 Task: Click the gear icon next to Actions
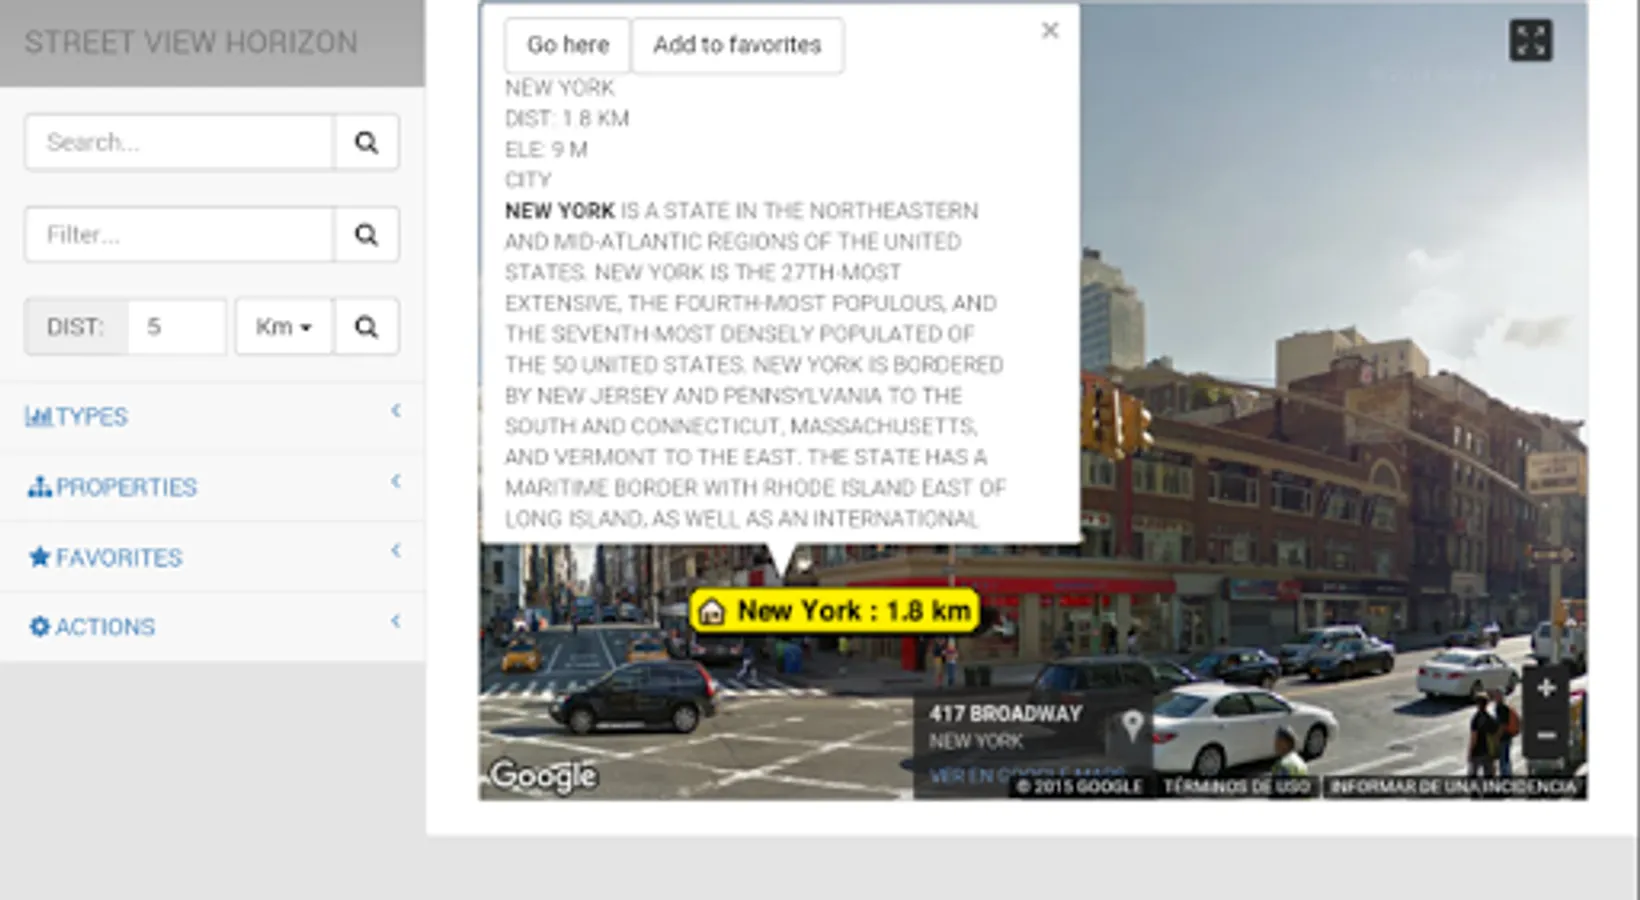(40, 627)
